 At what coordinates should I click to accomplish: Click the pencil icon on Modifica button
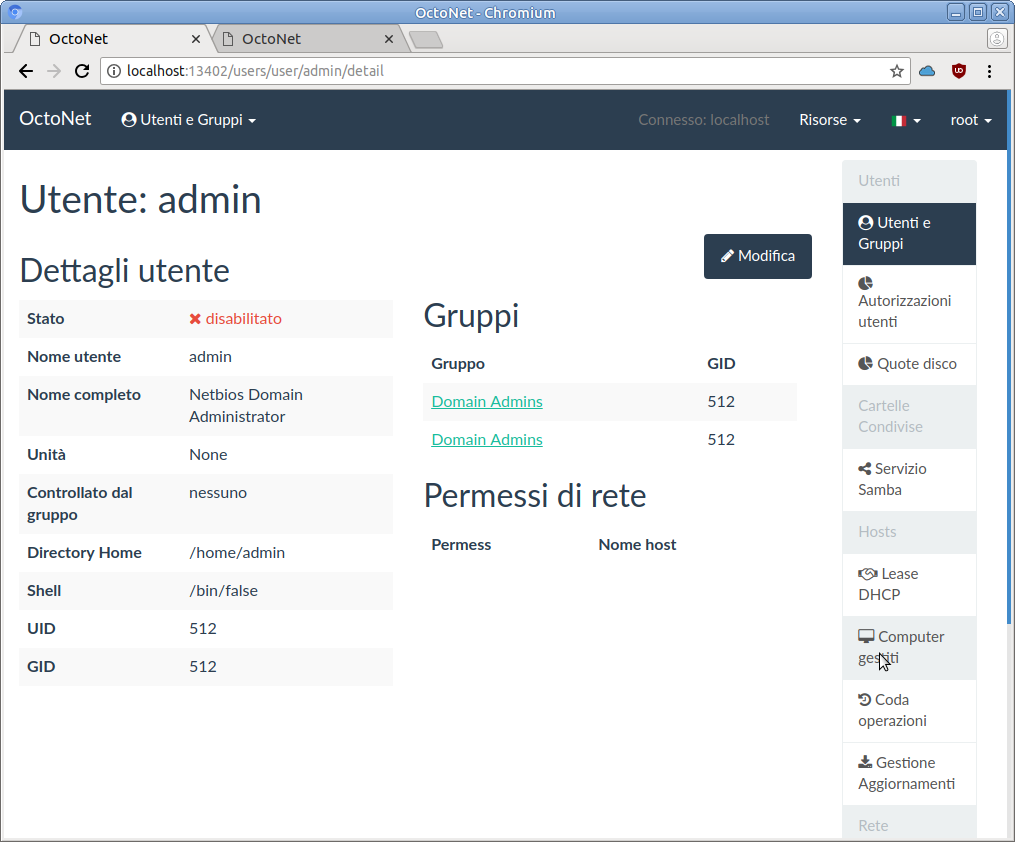pyautogui.click(x=728, y=256)
